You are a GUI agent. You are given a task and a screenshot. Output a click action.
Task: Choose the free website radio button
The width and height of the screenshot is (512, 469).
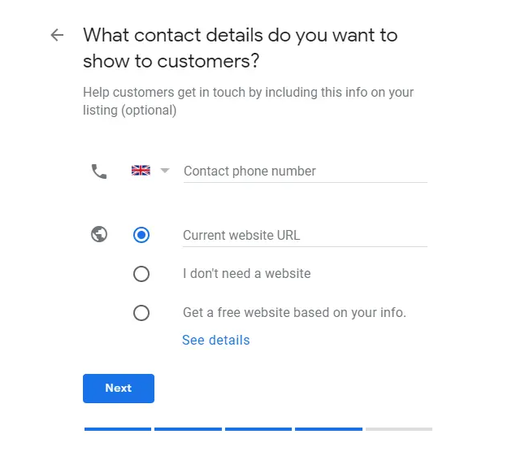coord(141,313)
